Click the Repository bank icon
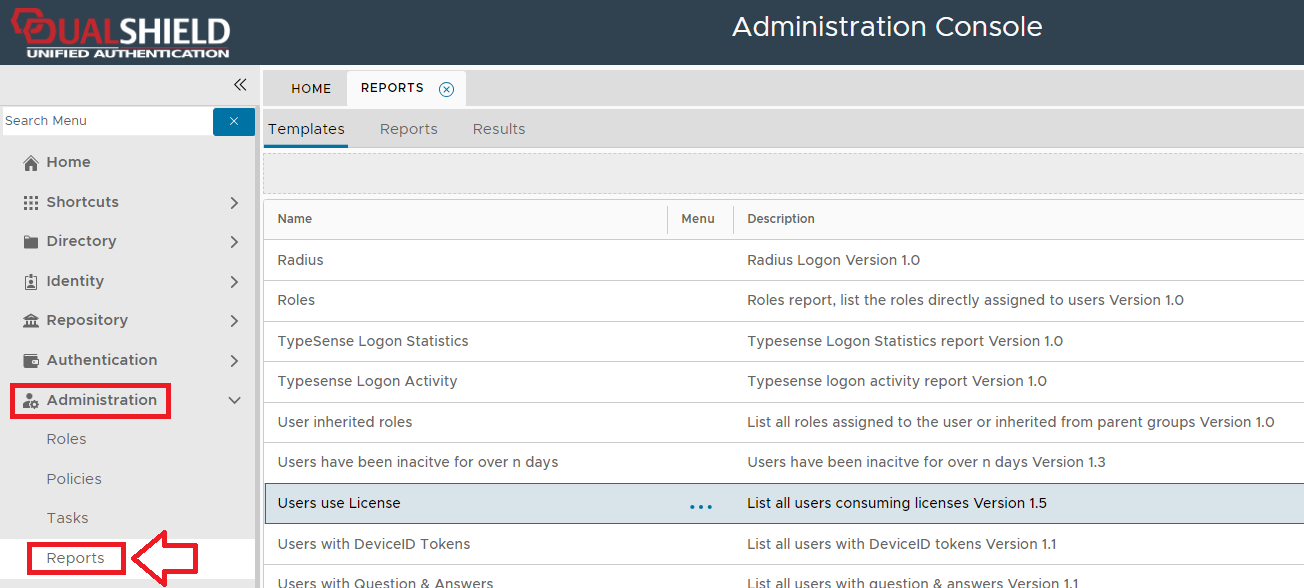Screen dimensions: 1304x588 31,321
